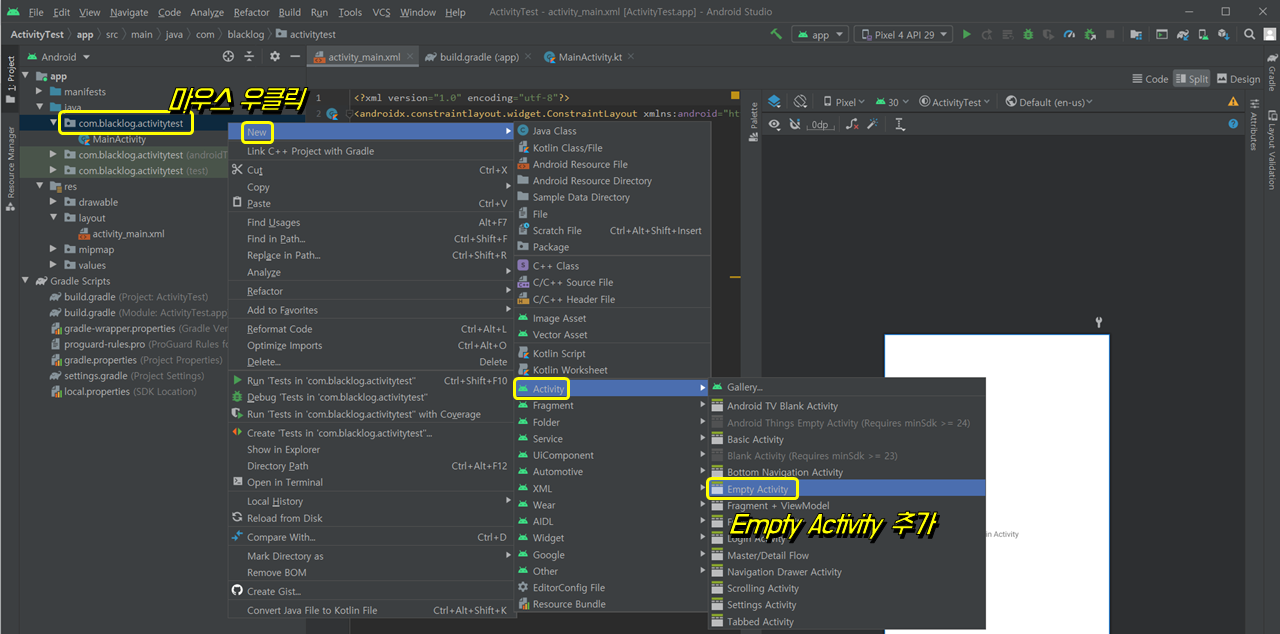Open the Android project view dropdown
The width and height of the screenshot is (1280, 634).
click(x=58, y=57)
